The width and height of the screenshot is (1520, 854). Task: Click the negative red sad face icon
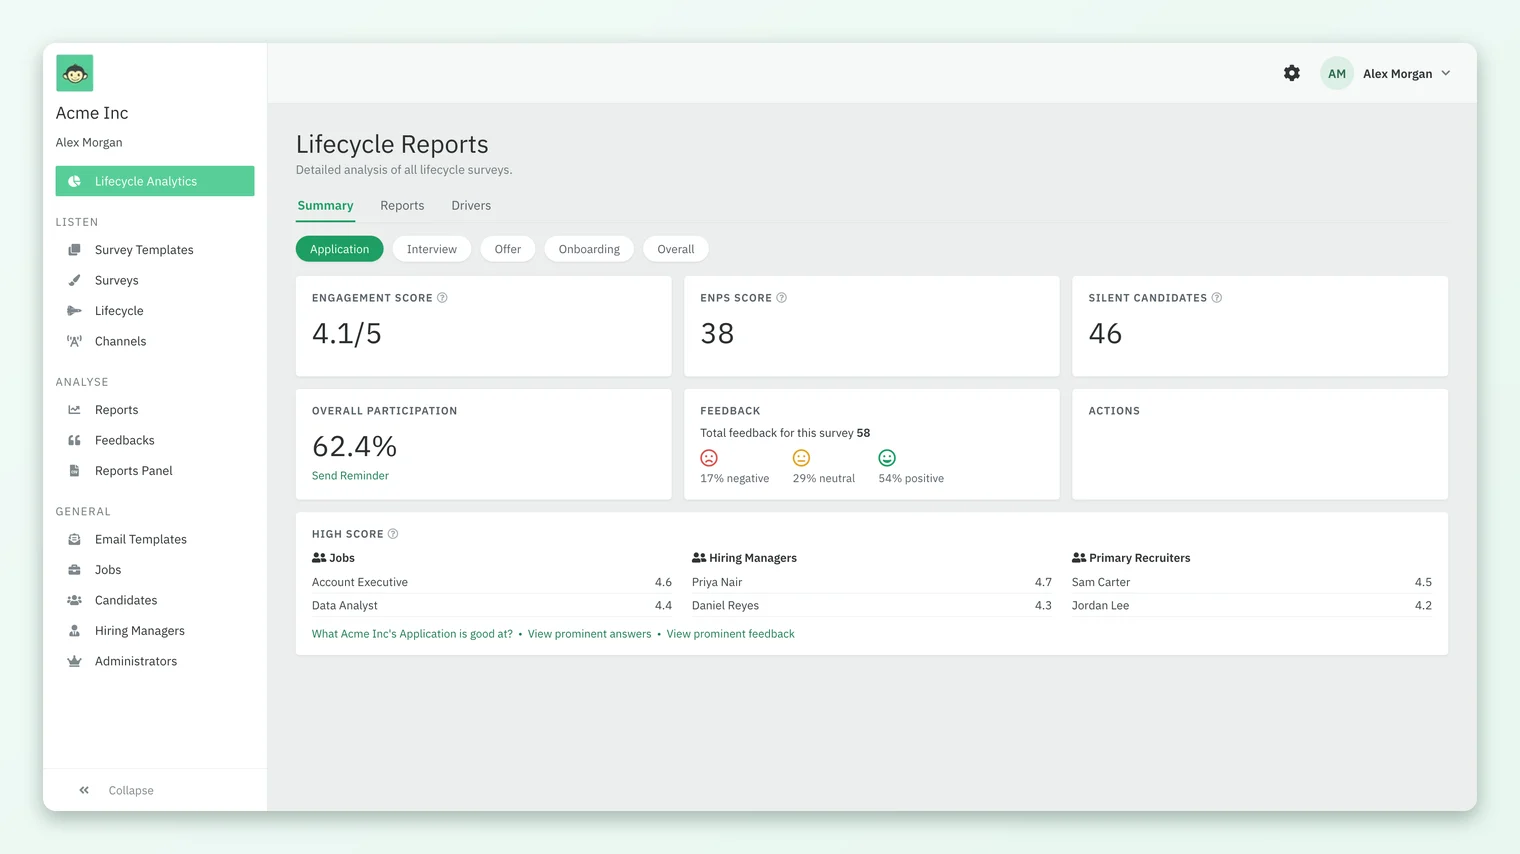click(x=709, y=458)
